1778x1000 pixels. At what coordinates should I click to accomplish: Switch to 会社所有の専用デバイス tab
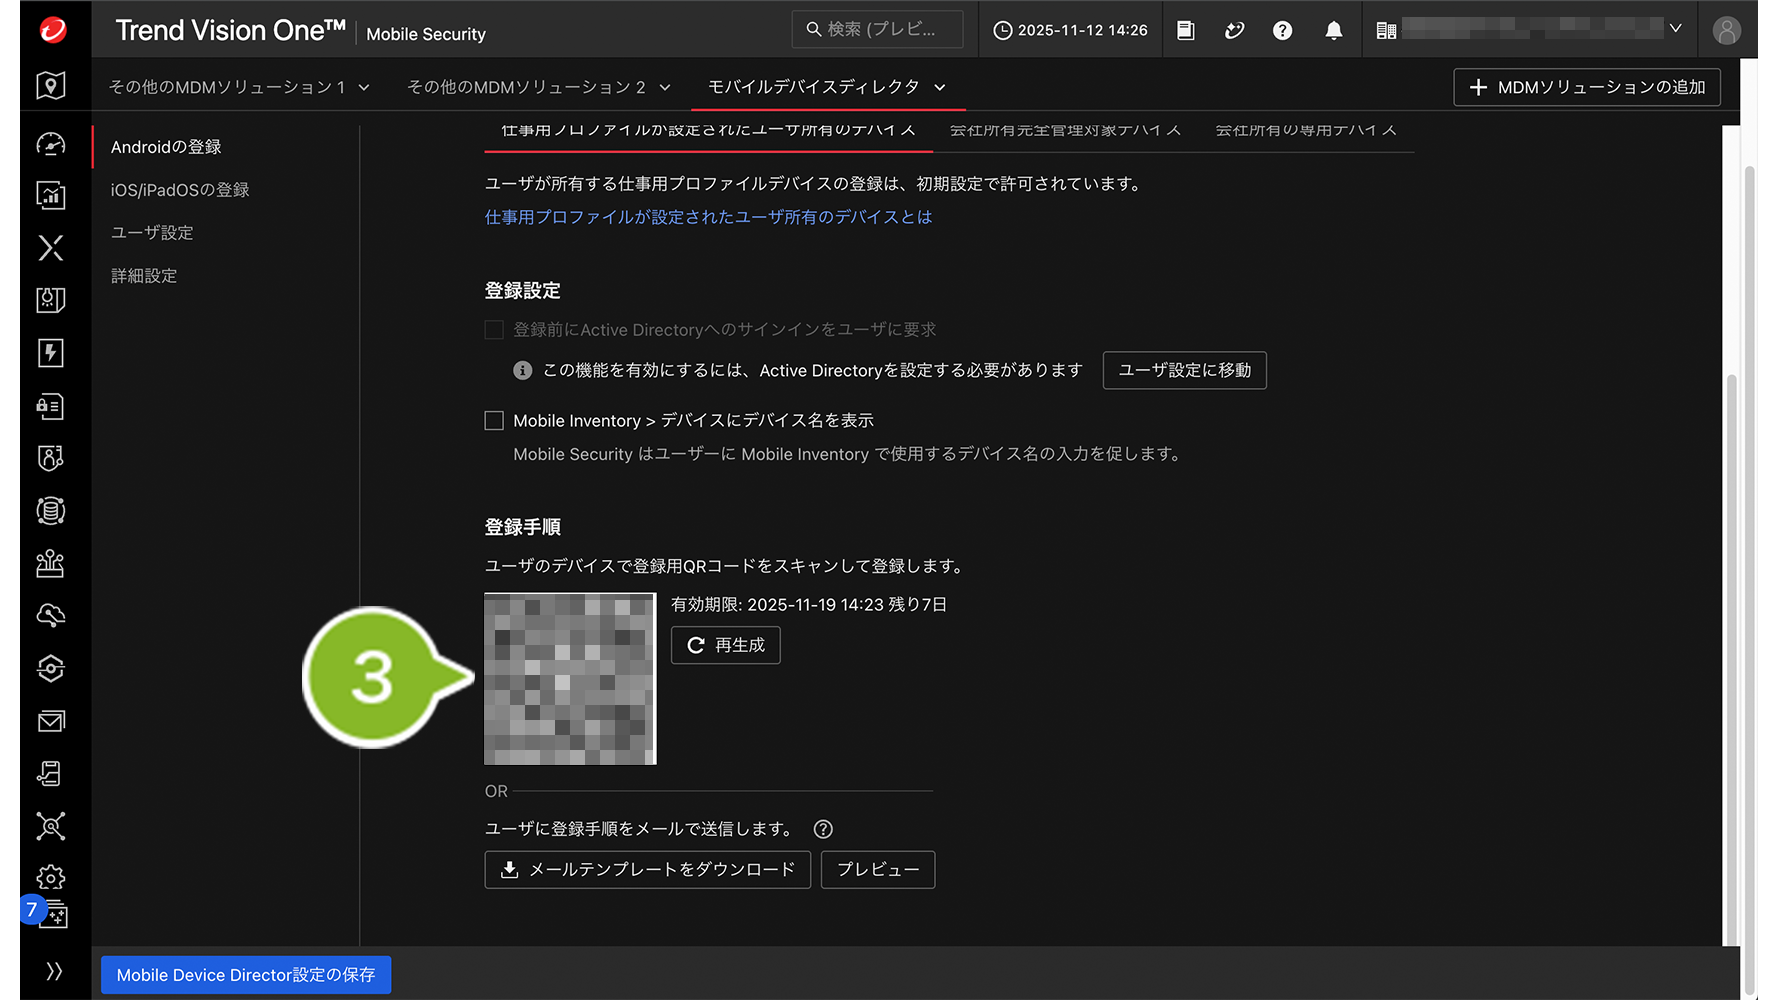1305,131
